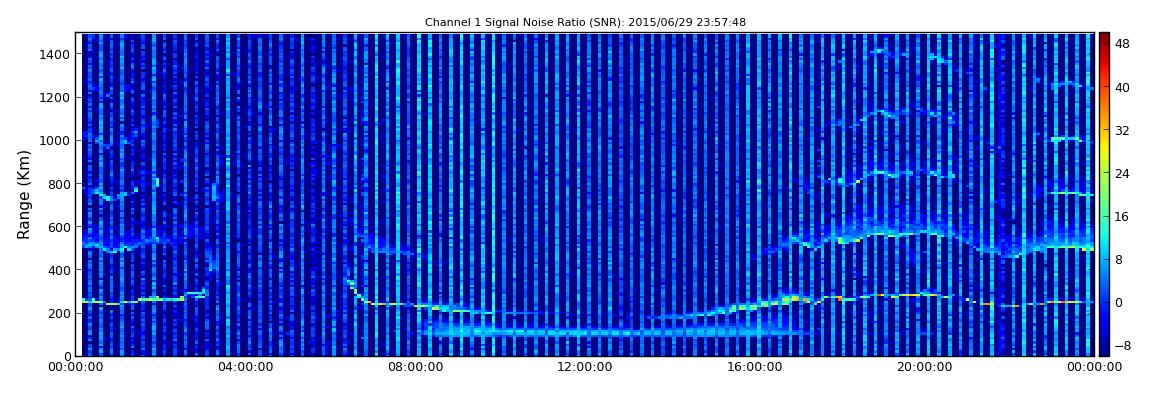Click the 'Range (Km)' y-axis label
The height and width of the screenshot is (407, 1150).
click(24, 194)
